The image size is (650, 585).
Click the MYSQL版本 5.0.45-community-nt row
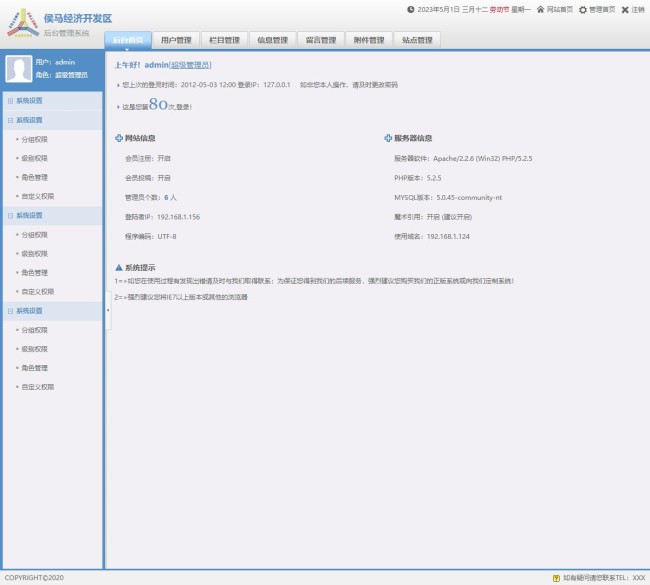448,197
